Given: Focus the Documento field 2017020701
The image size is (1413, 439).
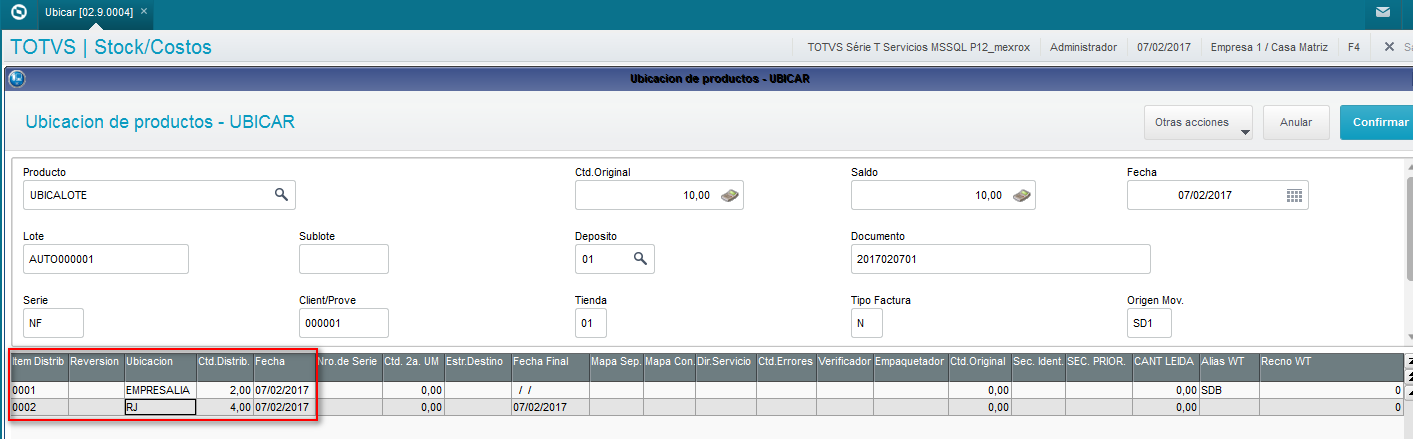Looking at the screenshot, I should tap(1000, 259).
